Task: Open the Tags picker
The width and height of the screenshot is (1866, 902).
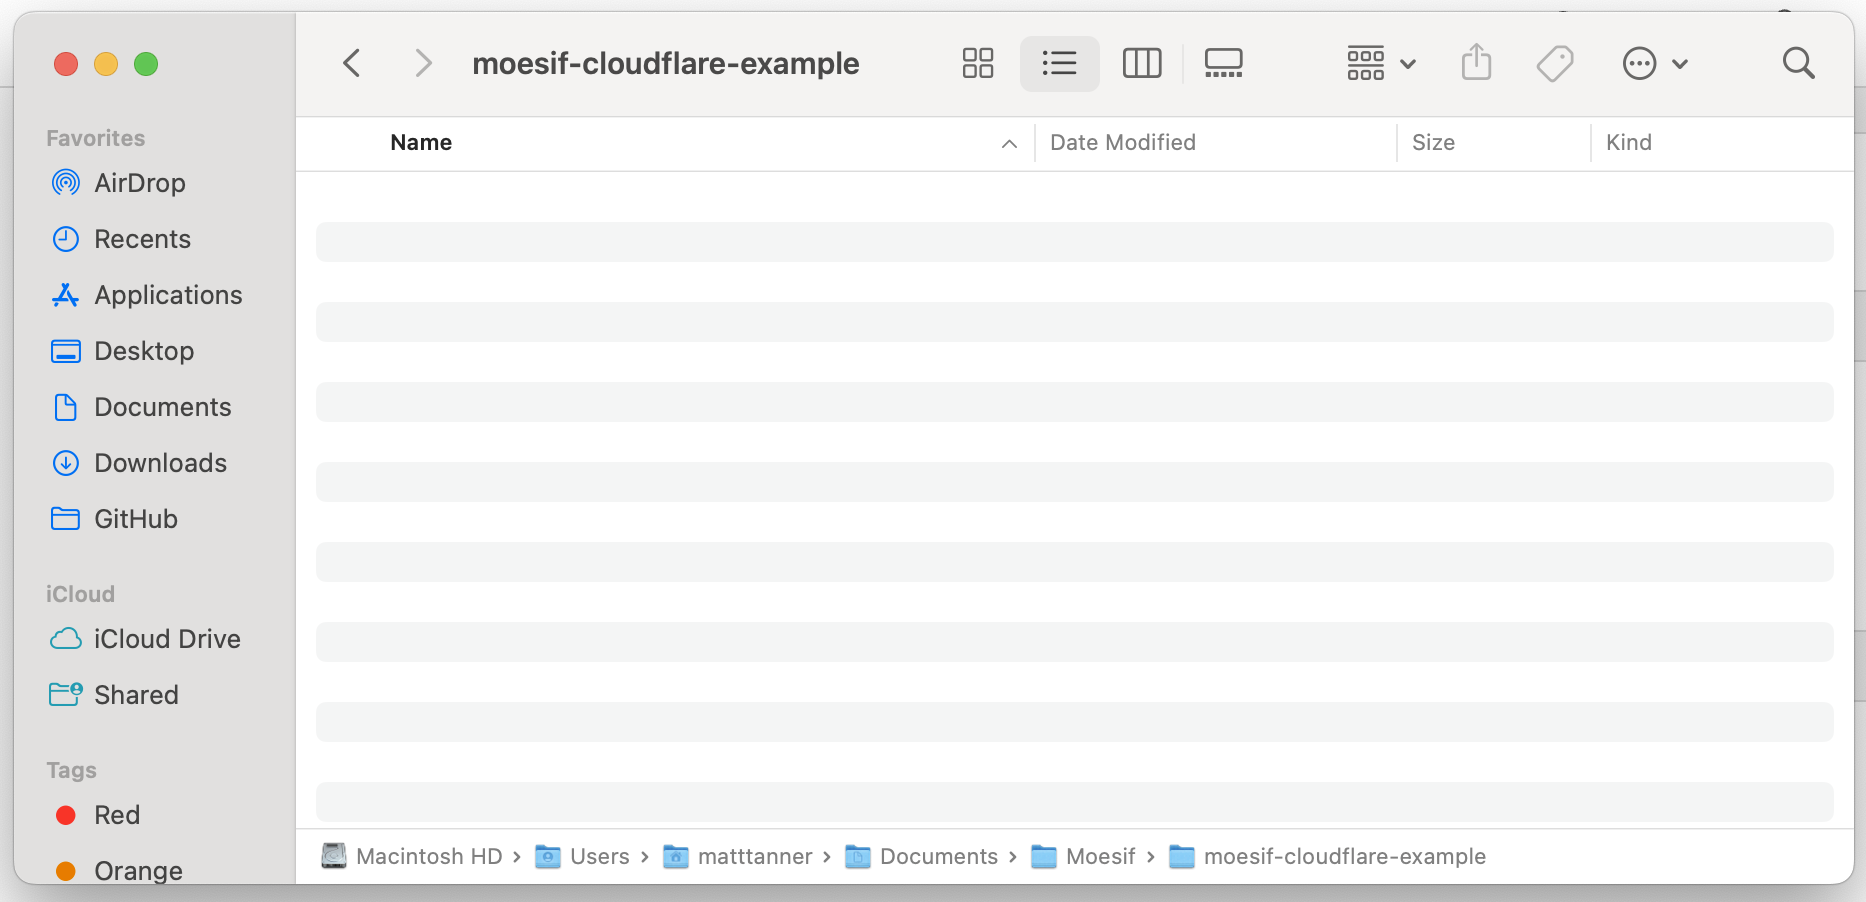Action: click(x=1555, y=62)
